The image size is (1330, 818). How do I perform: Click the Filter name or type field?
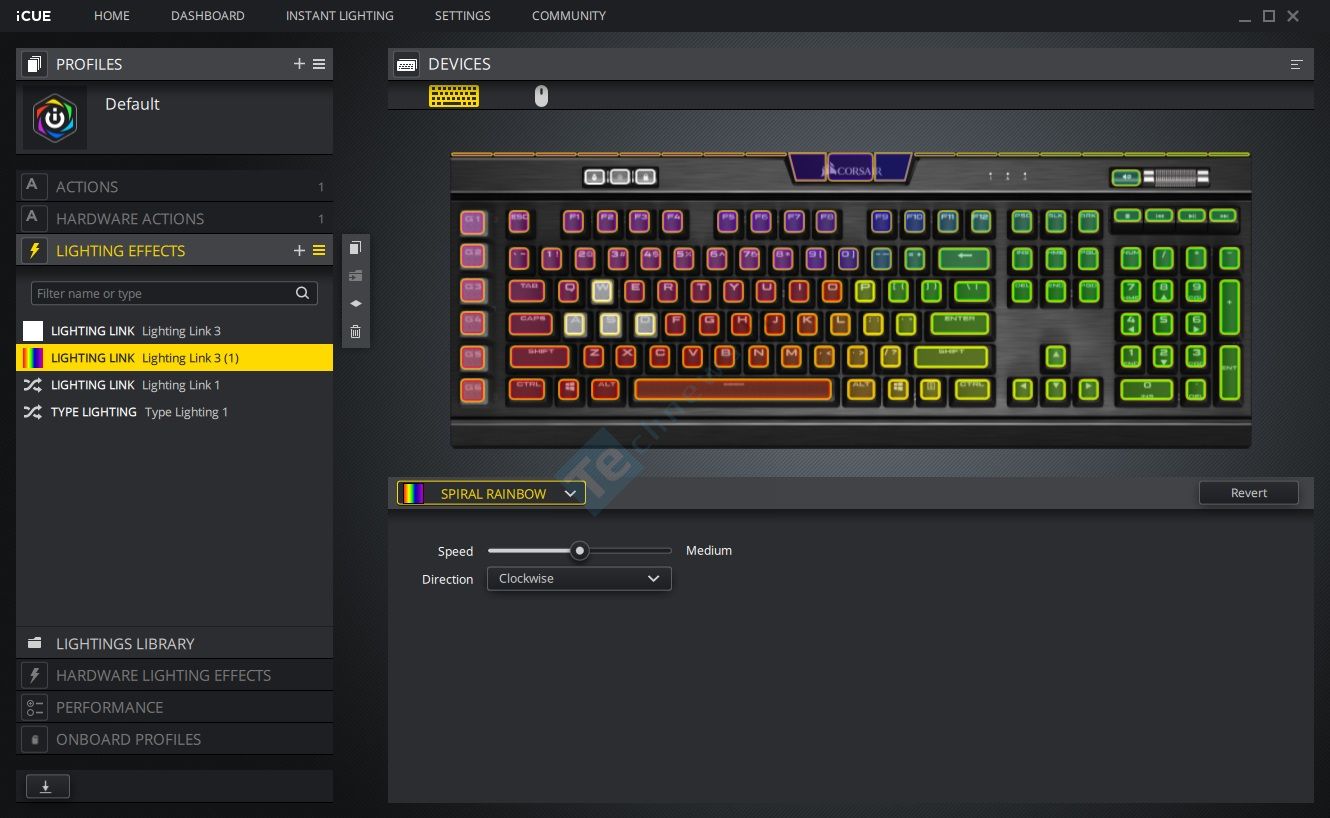[174, 293]
